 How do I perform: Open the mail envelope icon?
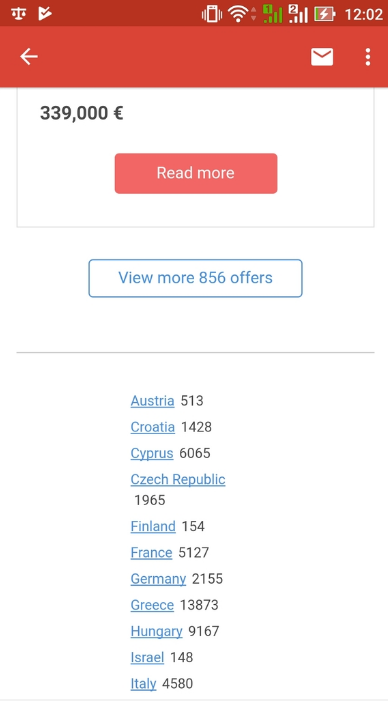point(322,57)
